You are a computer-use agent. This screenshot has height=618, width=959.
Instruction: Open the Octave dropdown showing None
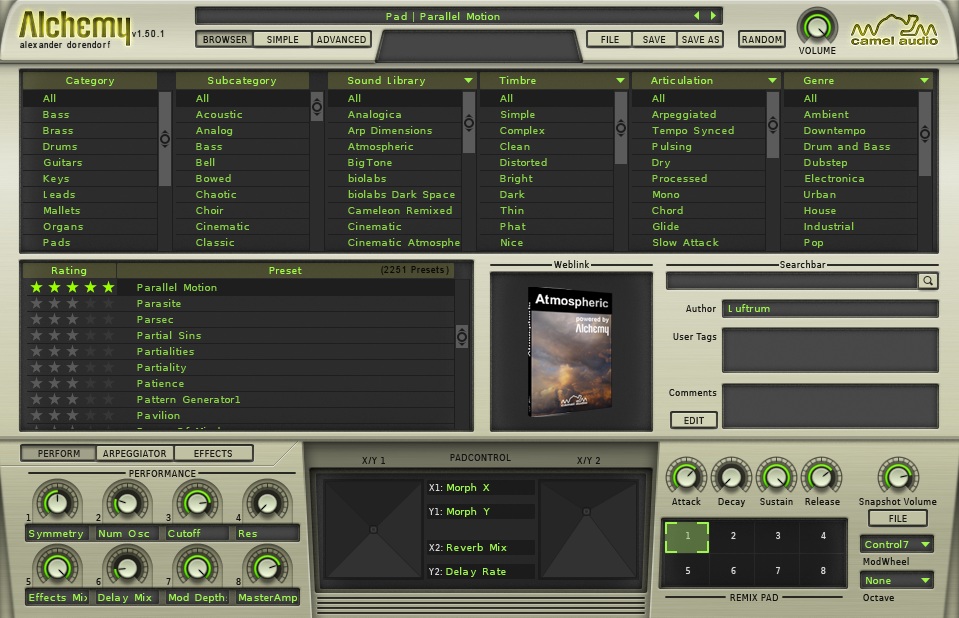pos(897,580)
